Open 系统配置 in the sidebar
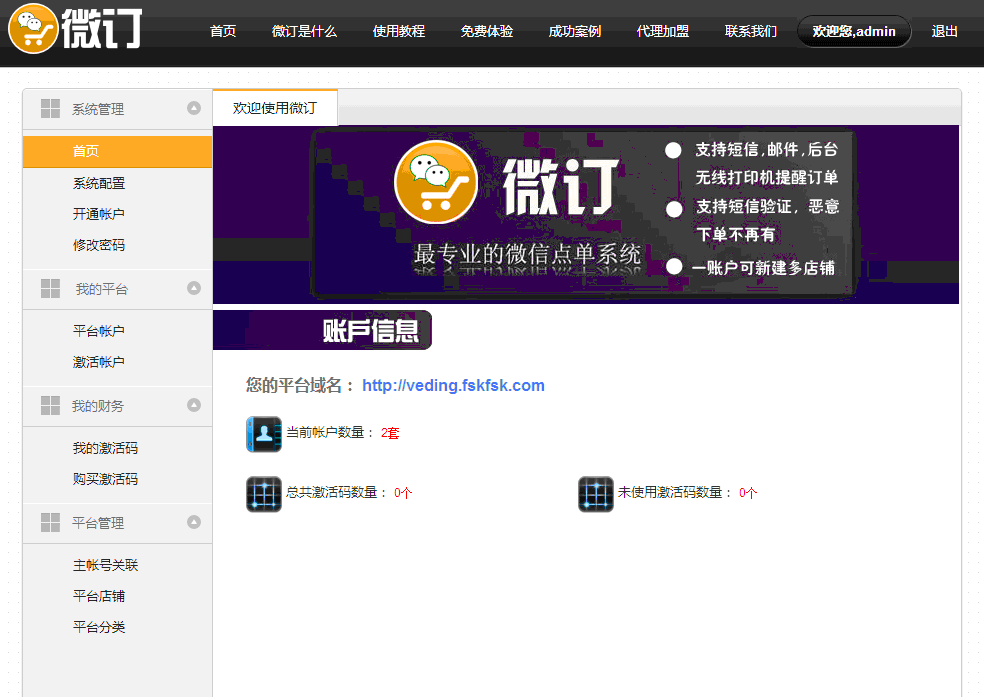 [99, 183]
